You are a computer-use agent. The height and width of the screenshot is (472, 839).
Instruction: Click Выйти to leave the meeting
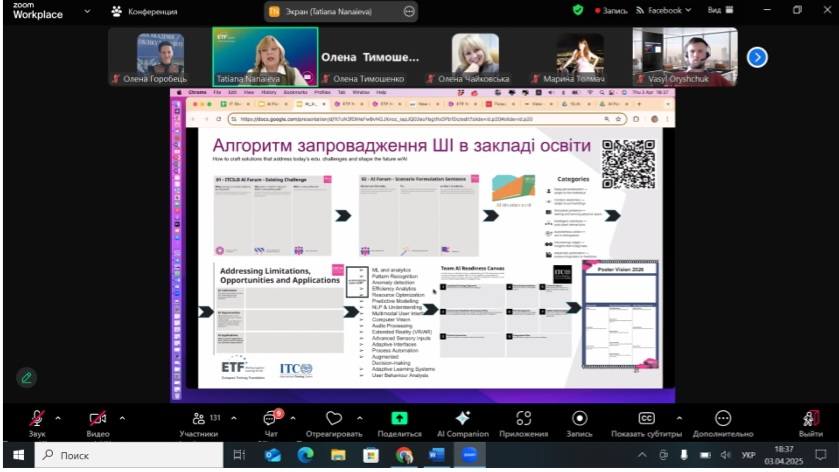tap(810, 418)
